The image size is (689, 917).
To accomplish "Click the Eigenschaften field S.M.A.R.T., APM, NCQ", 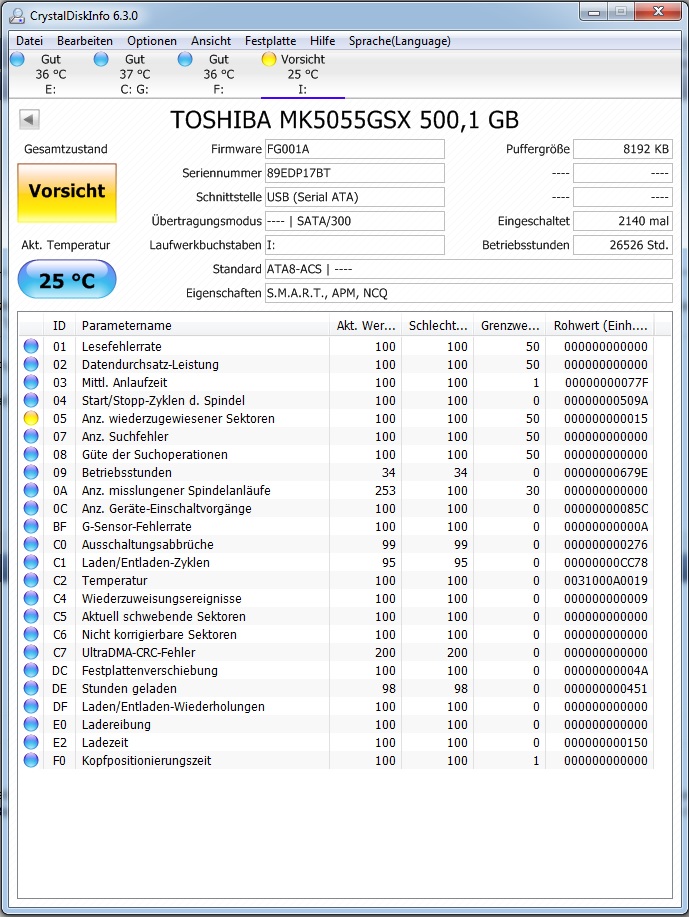I will point(468,293).
